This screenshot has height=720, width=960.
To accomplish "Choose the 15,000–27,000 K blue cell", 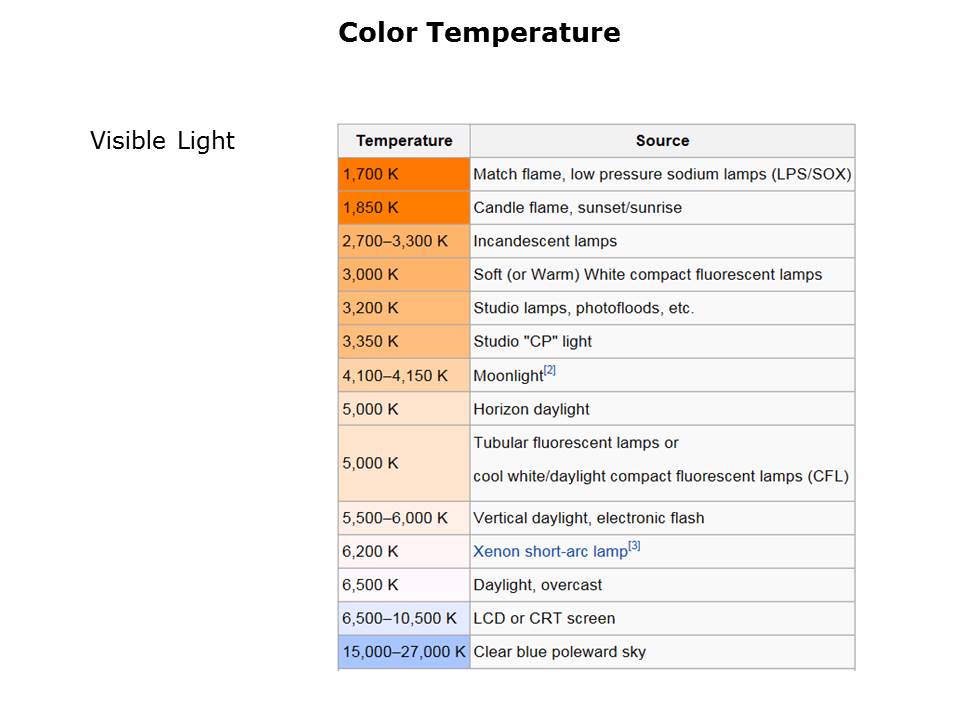I will coord(404,652).
